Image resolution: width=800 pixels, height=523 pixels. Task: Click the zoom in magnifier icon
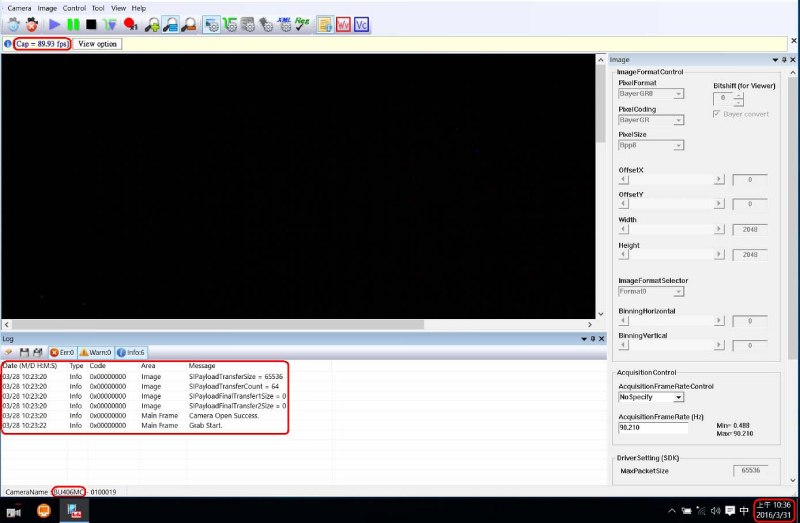click(153, 24)
